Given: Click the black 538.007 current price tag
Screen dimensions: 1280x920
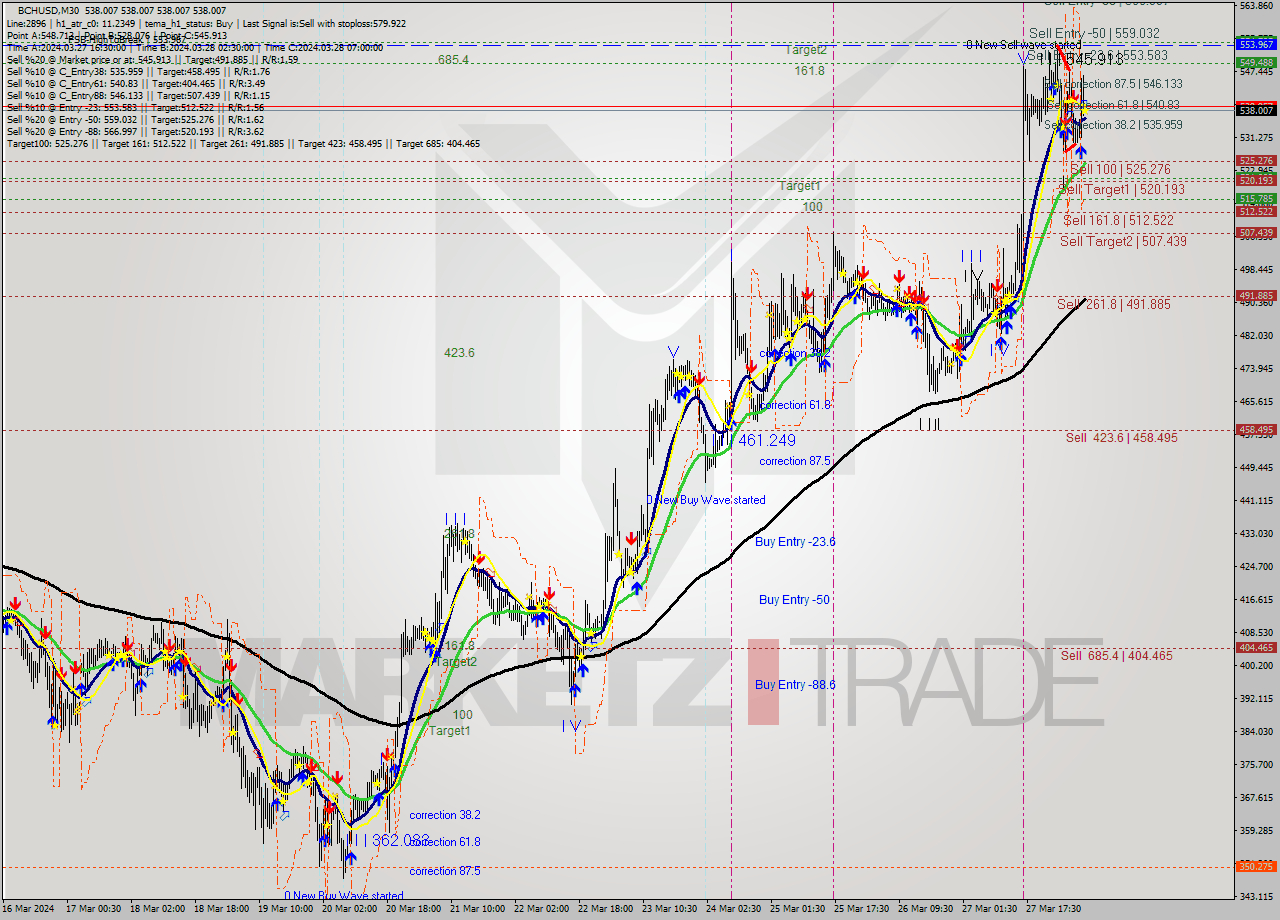Looking at the screenshot, I should coord(1257,110).
